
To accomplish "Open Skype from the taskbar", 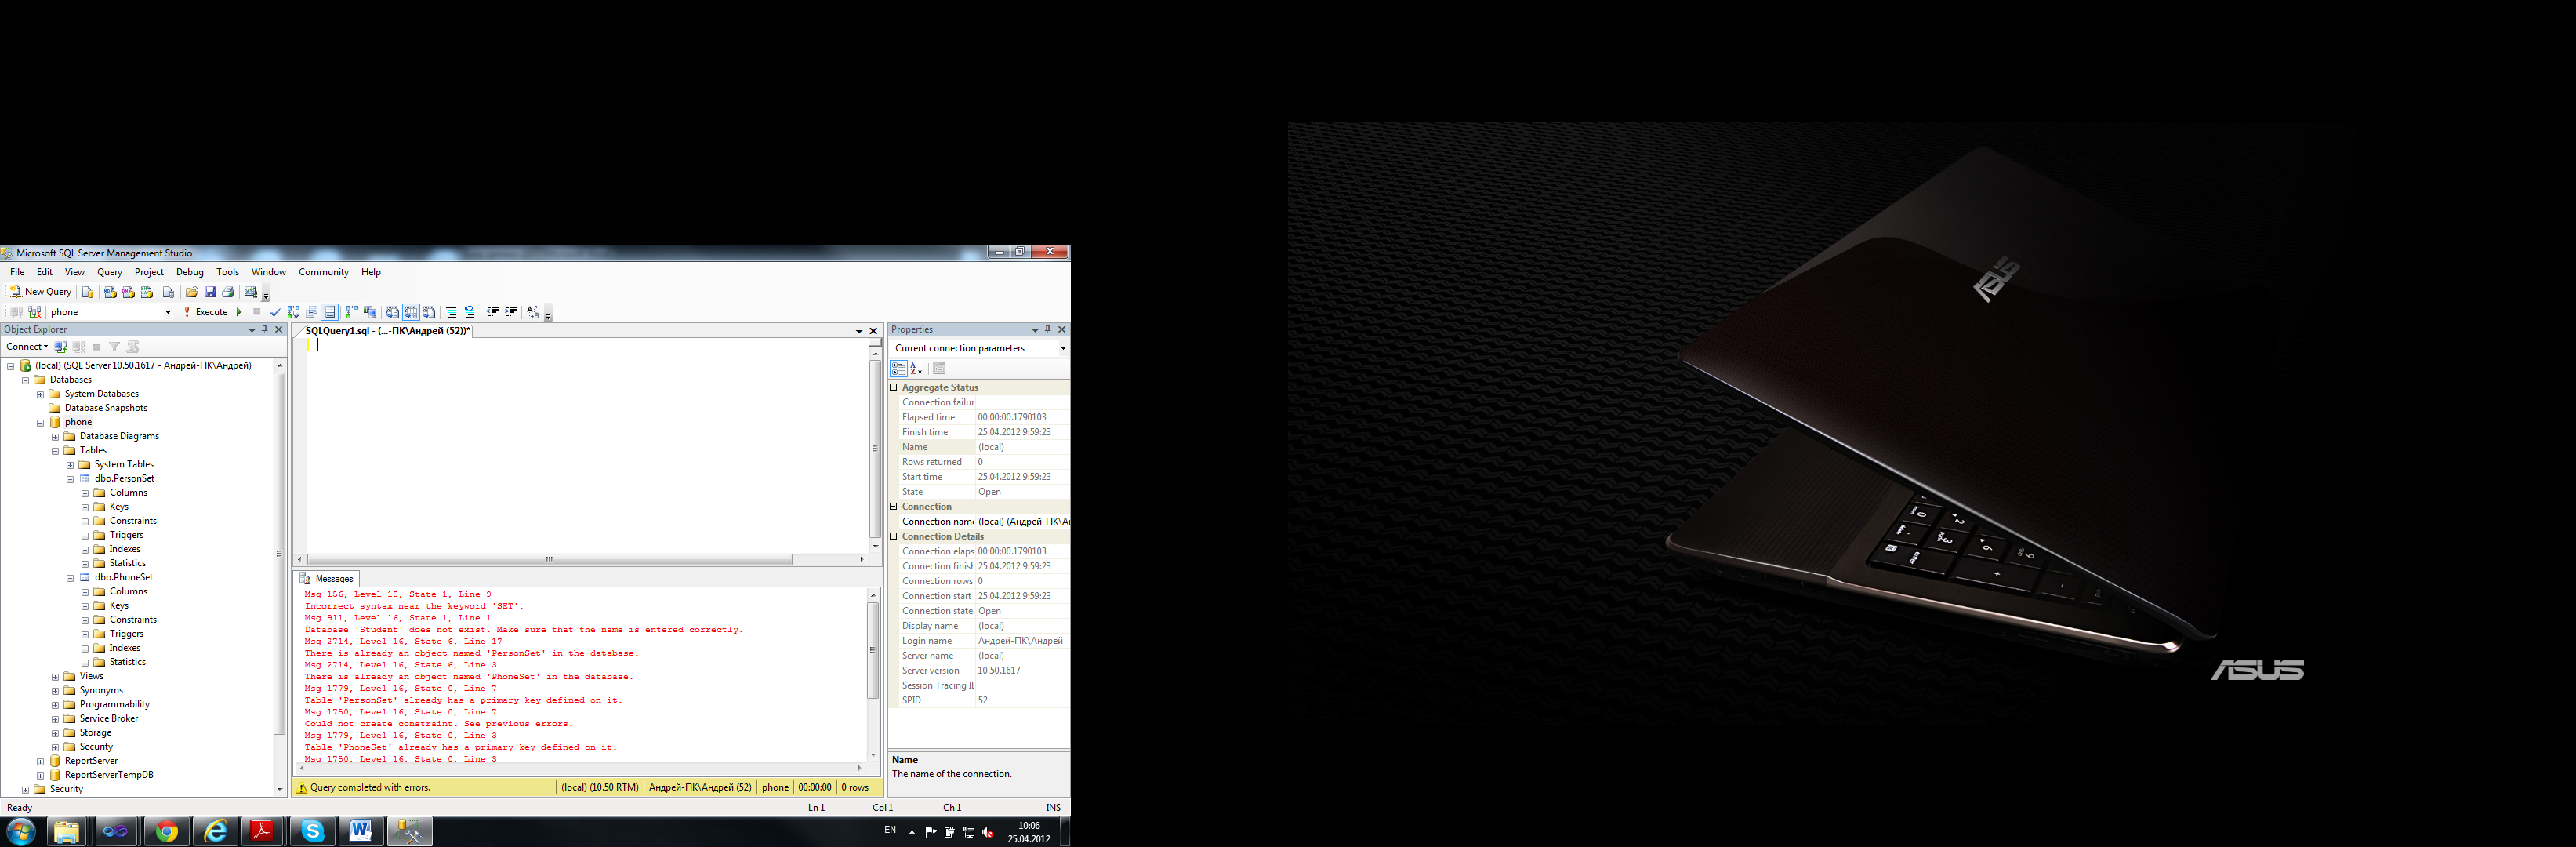I will point(313,832).
